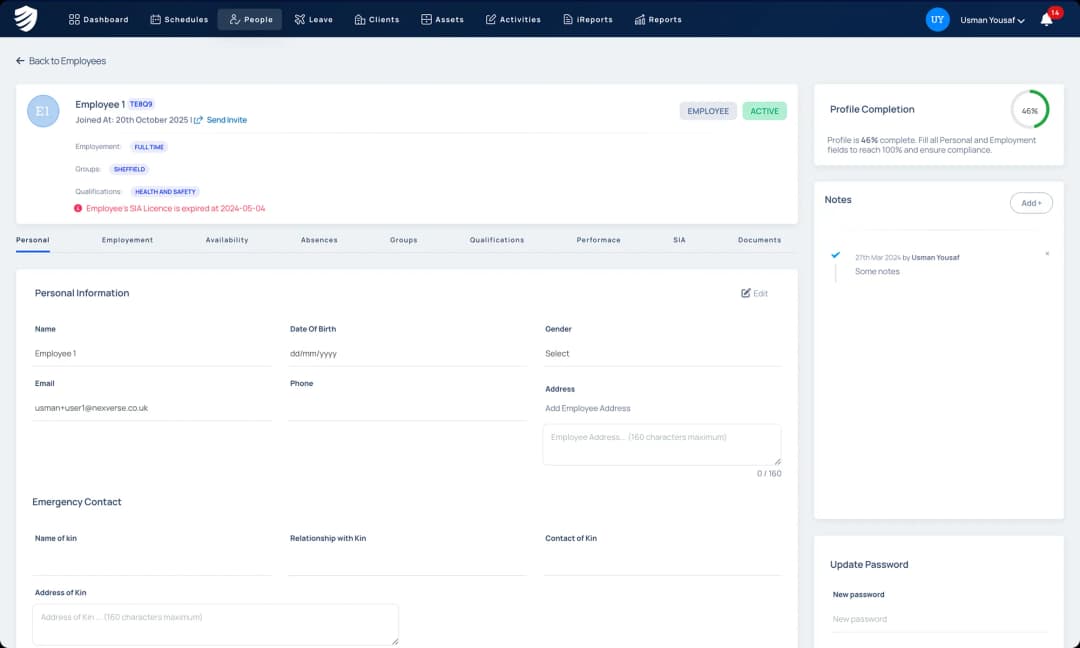
Task: Click the UY user avatar
Action: [937, 19]
